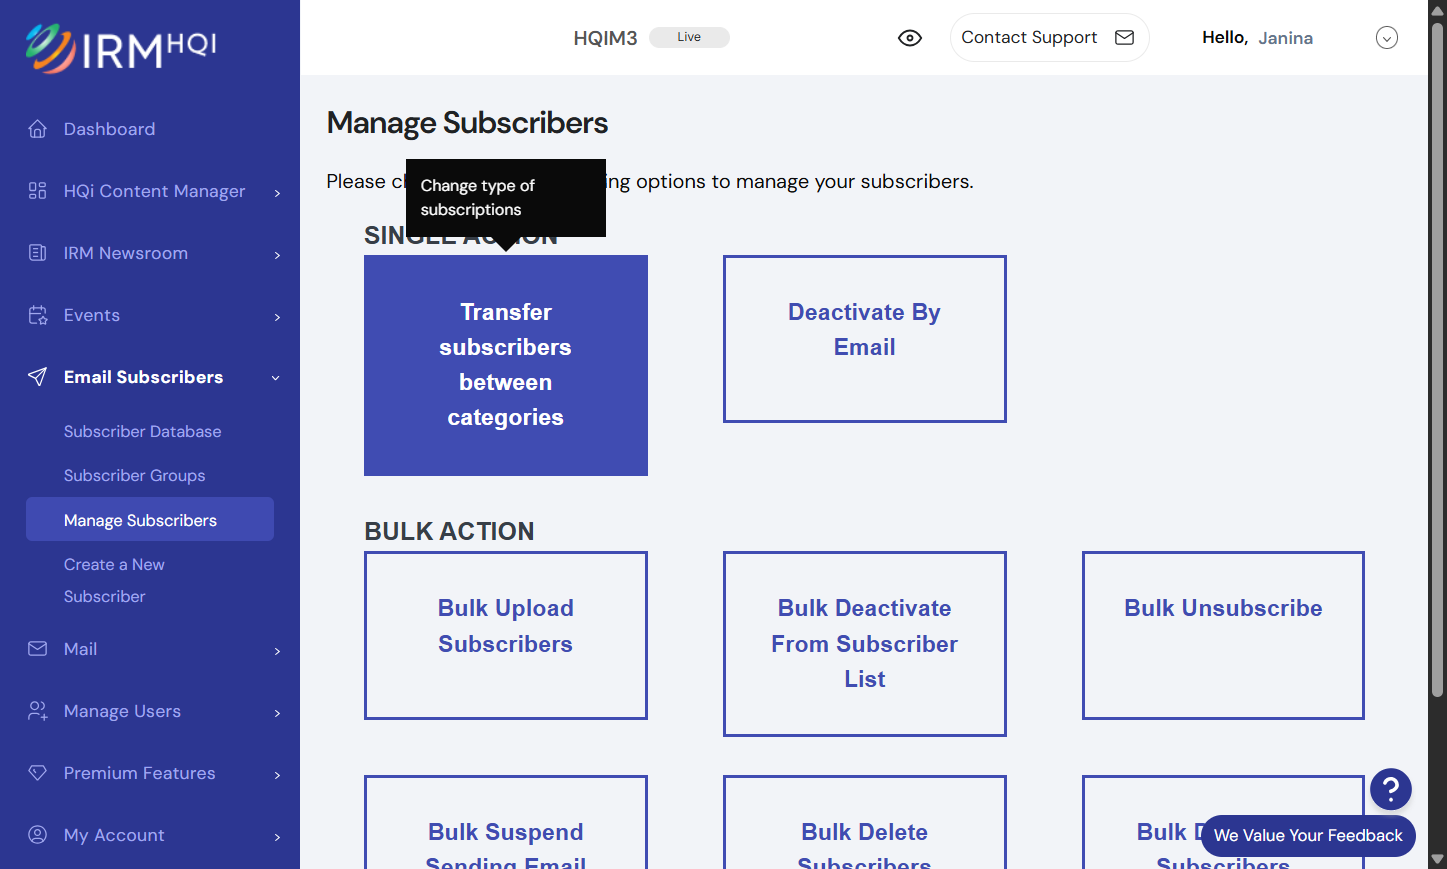Expand the Events submenu arrow
This screenshot has height=869, width=1447.
click(x=277, y=317)
